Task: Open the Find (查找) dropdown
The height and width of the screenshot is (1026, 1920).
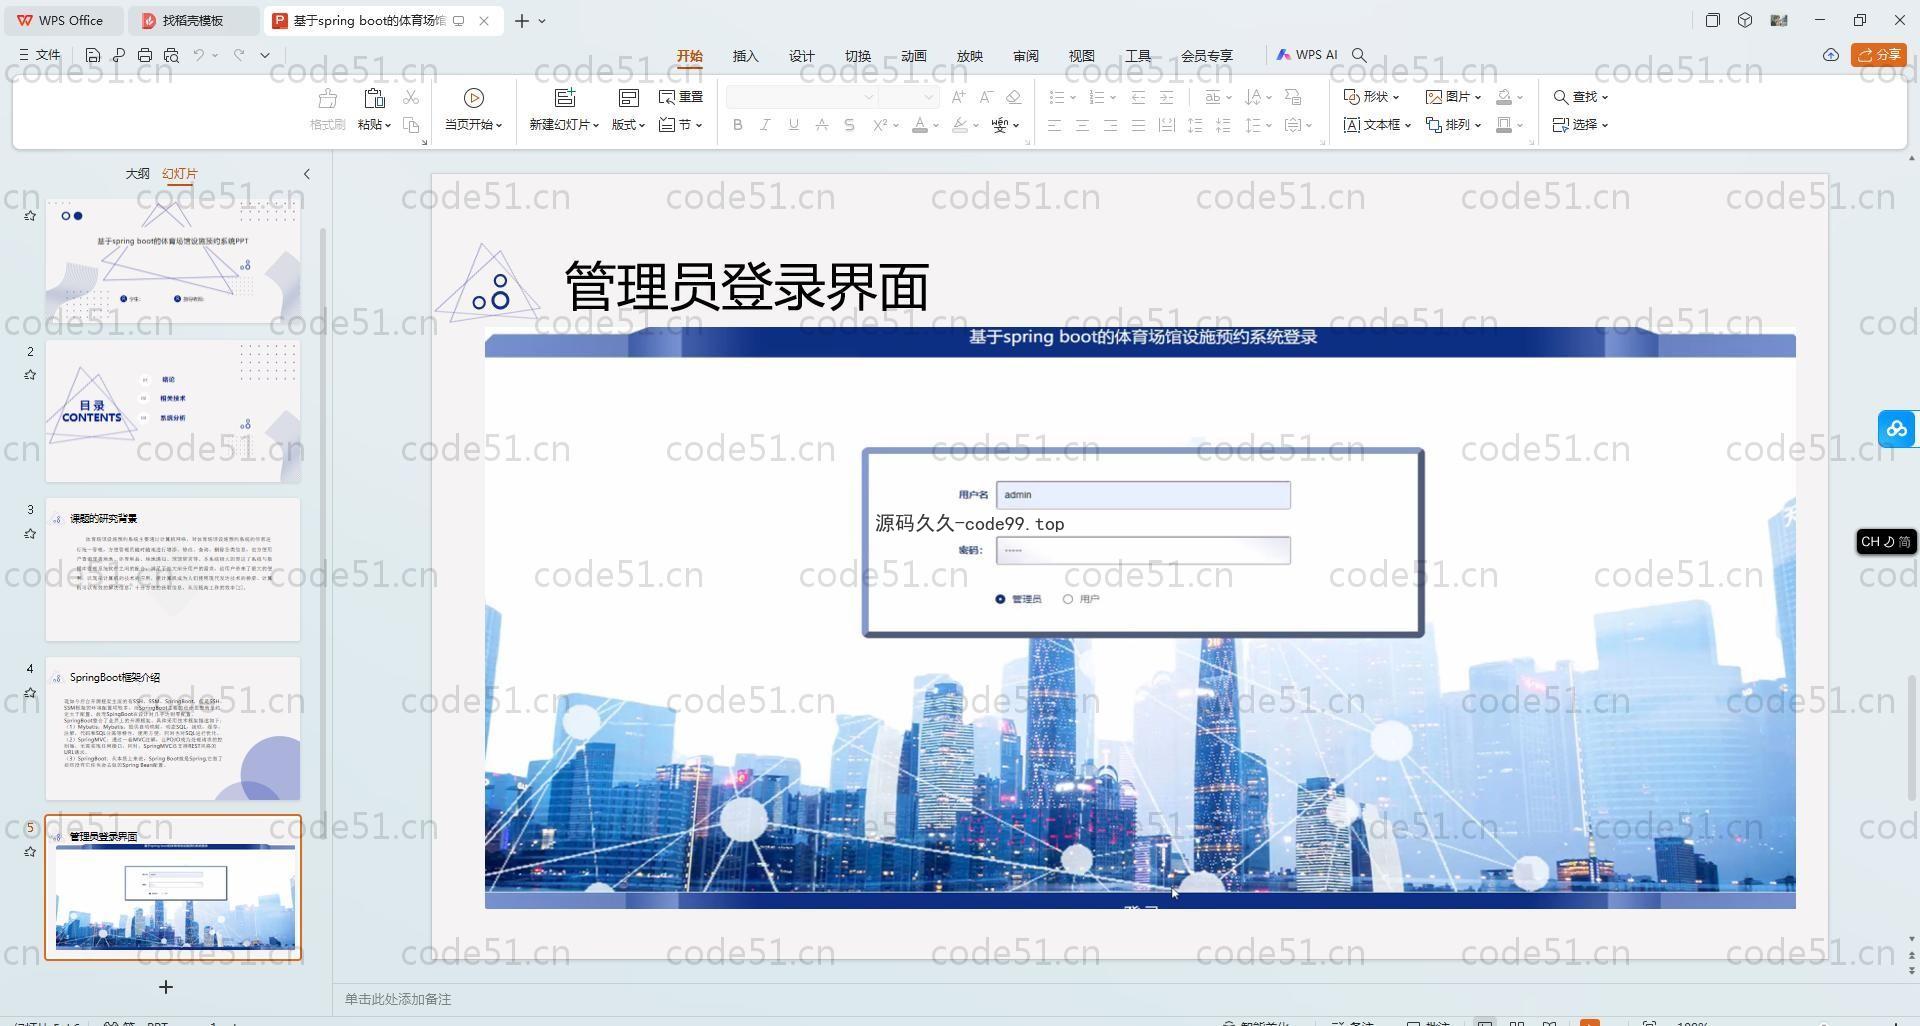Action: 1581,97
